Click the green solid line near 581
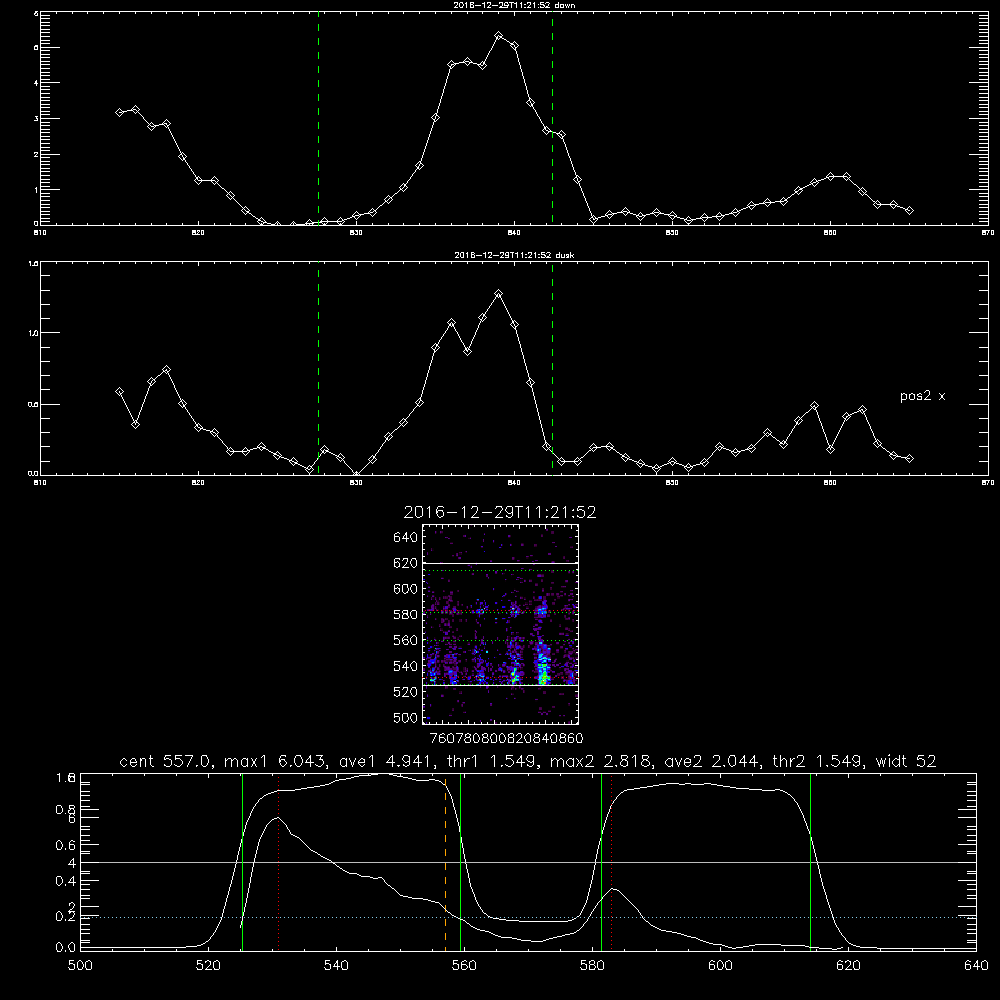 click(x=601, y=862)
